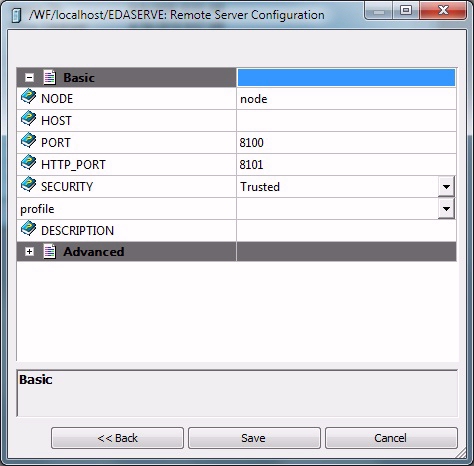Click the Advanced section header label
474x466 pixels.
point(94,252)
